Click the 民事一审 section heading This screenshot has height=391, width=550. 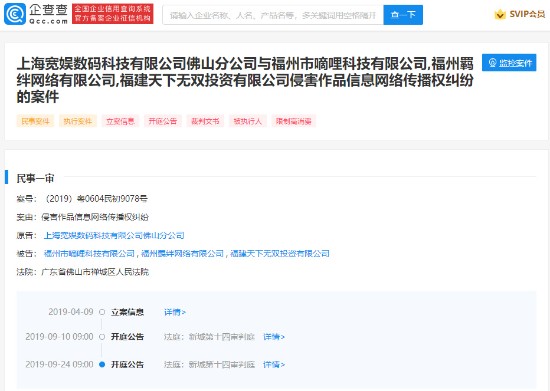pyautogui.click(x=35, y=178)
